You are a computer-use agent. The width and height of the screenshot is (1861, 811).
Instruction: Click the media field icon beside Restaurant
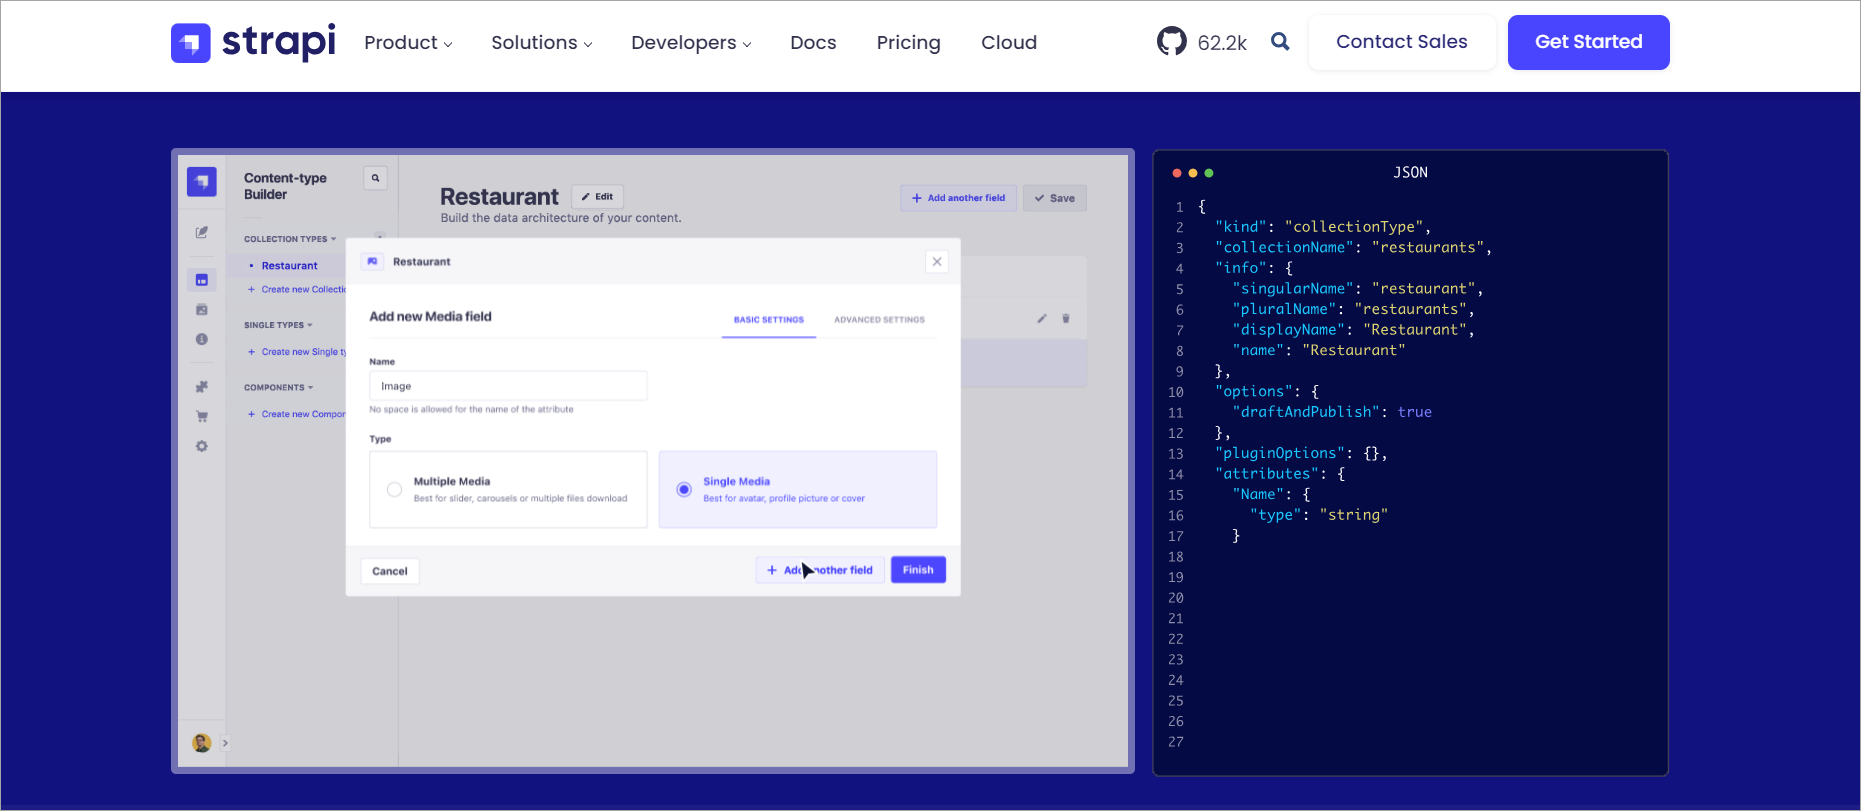coord(372,261)
